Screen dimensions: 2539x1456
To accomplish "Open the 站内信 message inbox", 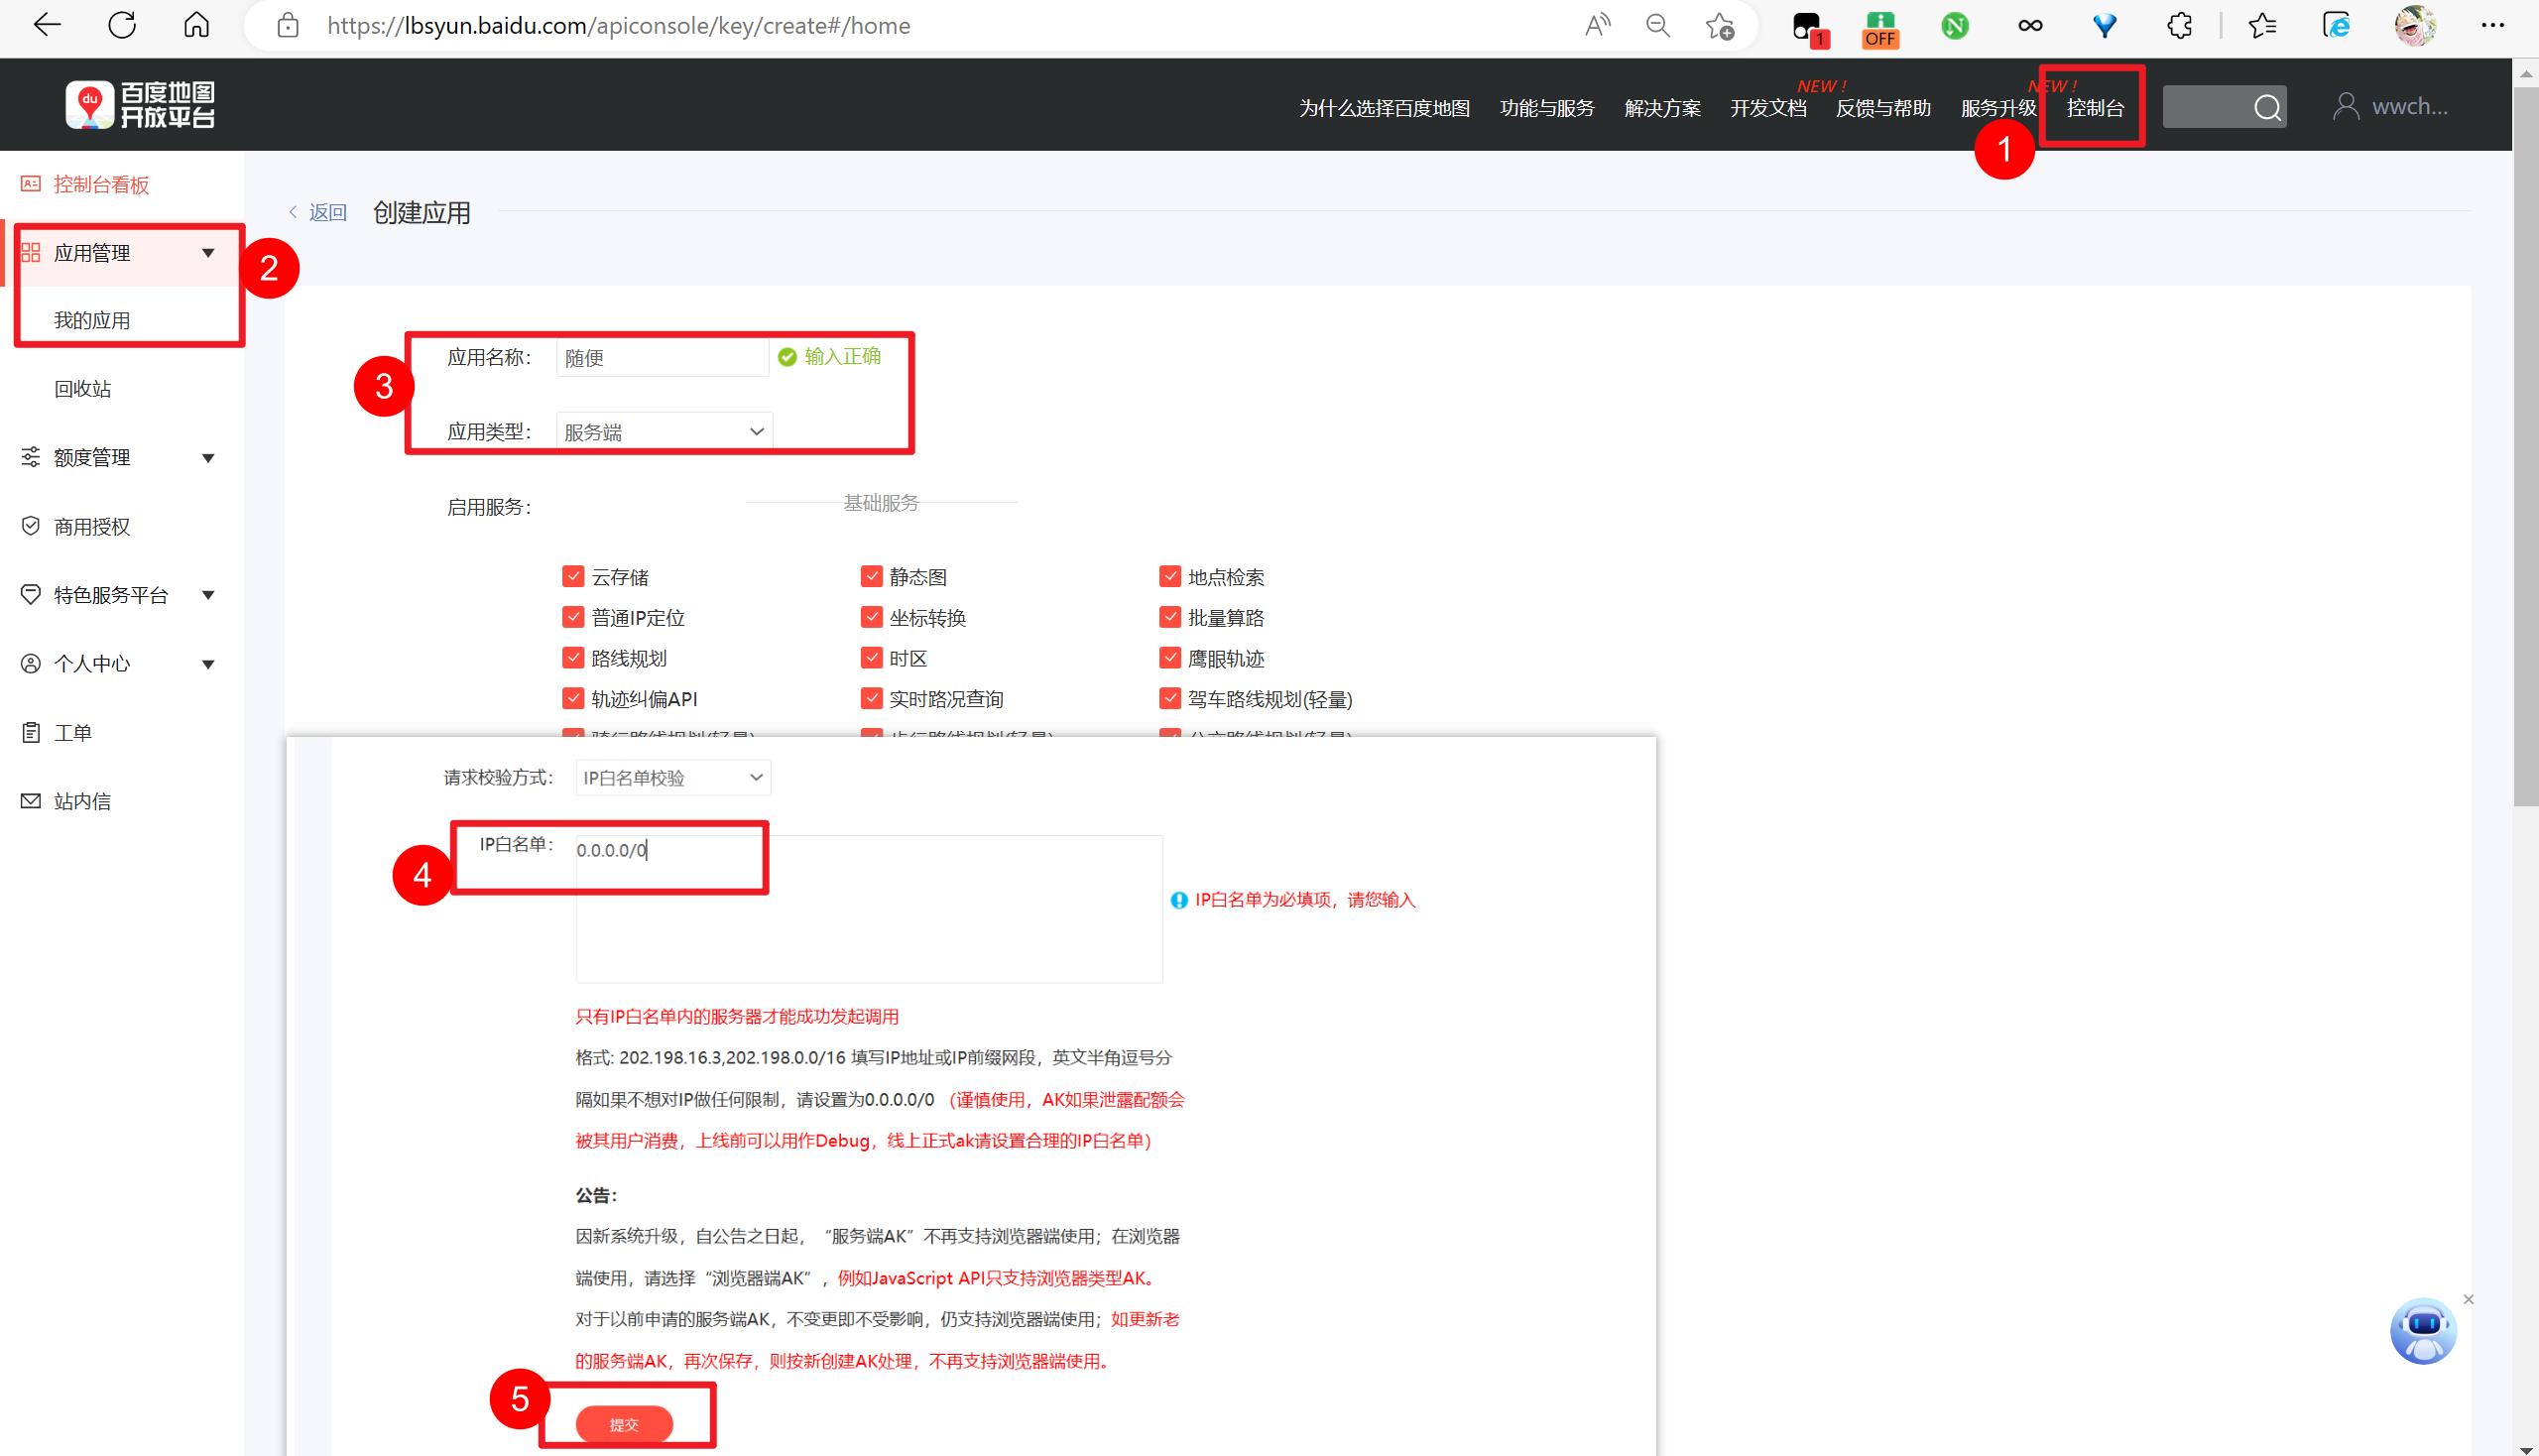I will click(x=81, y=800).
